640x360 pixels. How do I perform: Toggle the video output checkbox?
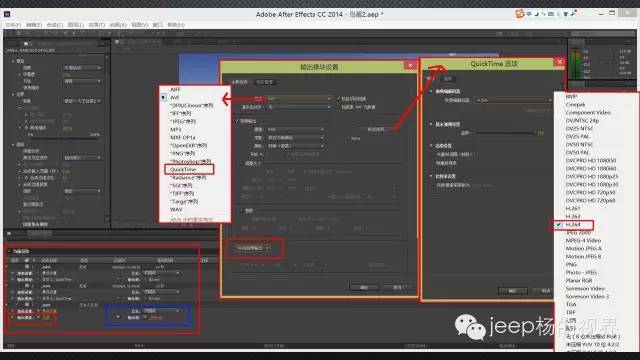236,121
